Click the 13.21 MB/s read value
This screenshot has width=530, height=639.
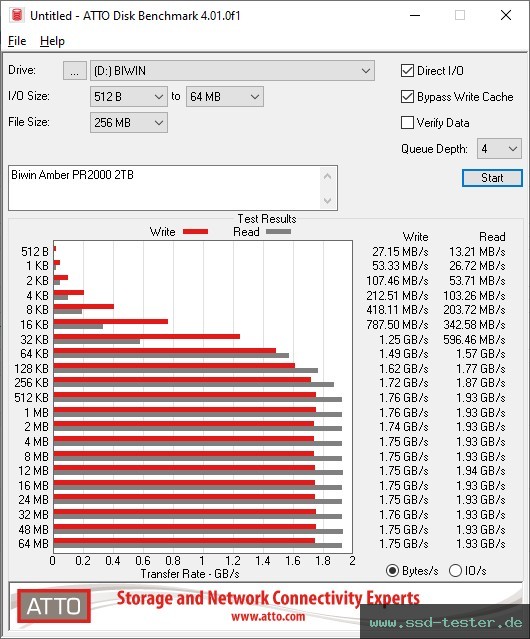(477, 252)
